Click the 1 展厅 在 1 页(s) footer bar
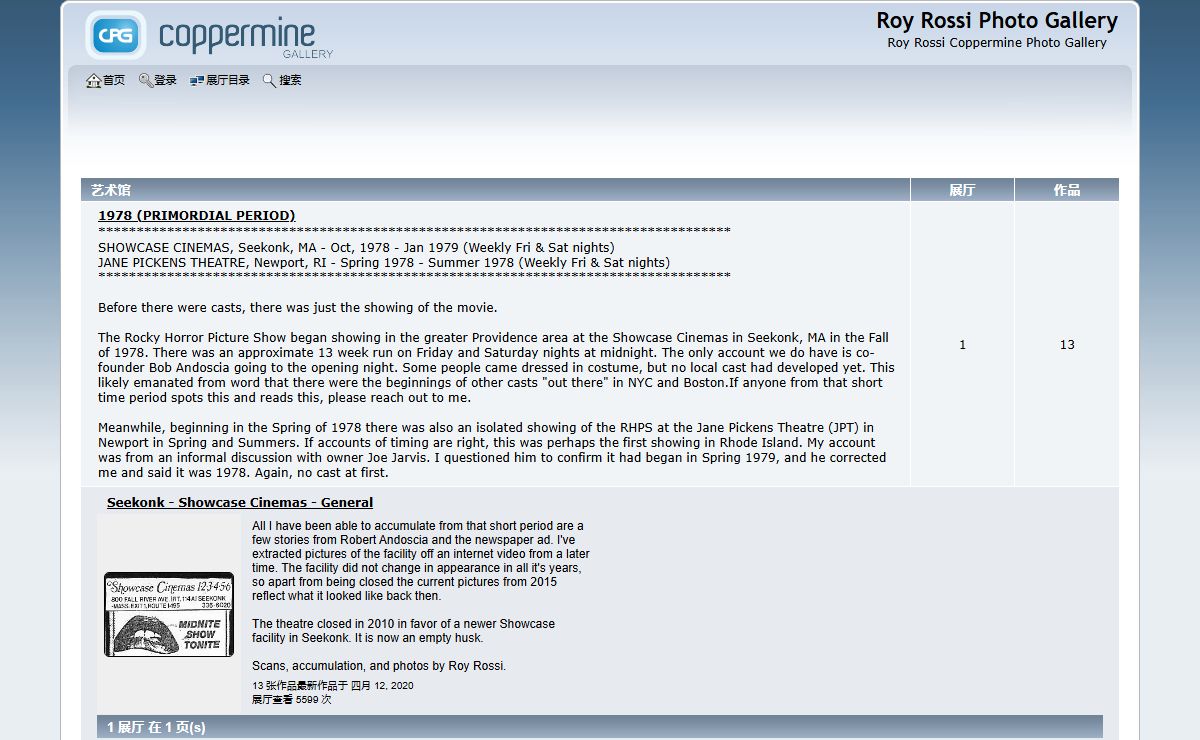Screen dimensions: 1200x740 pyautogui.click(x=600, y=727)
